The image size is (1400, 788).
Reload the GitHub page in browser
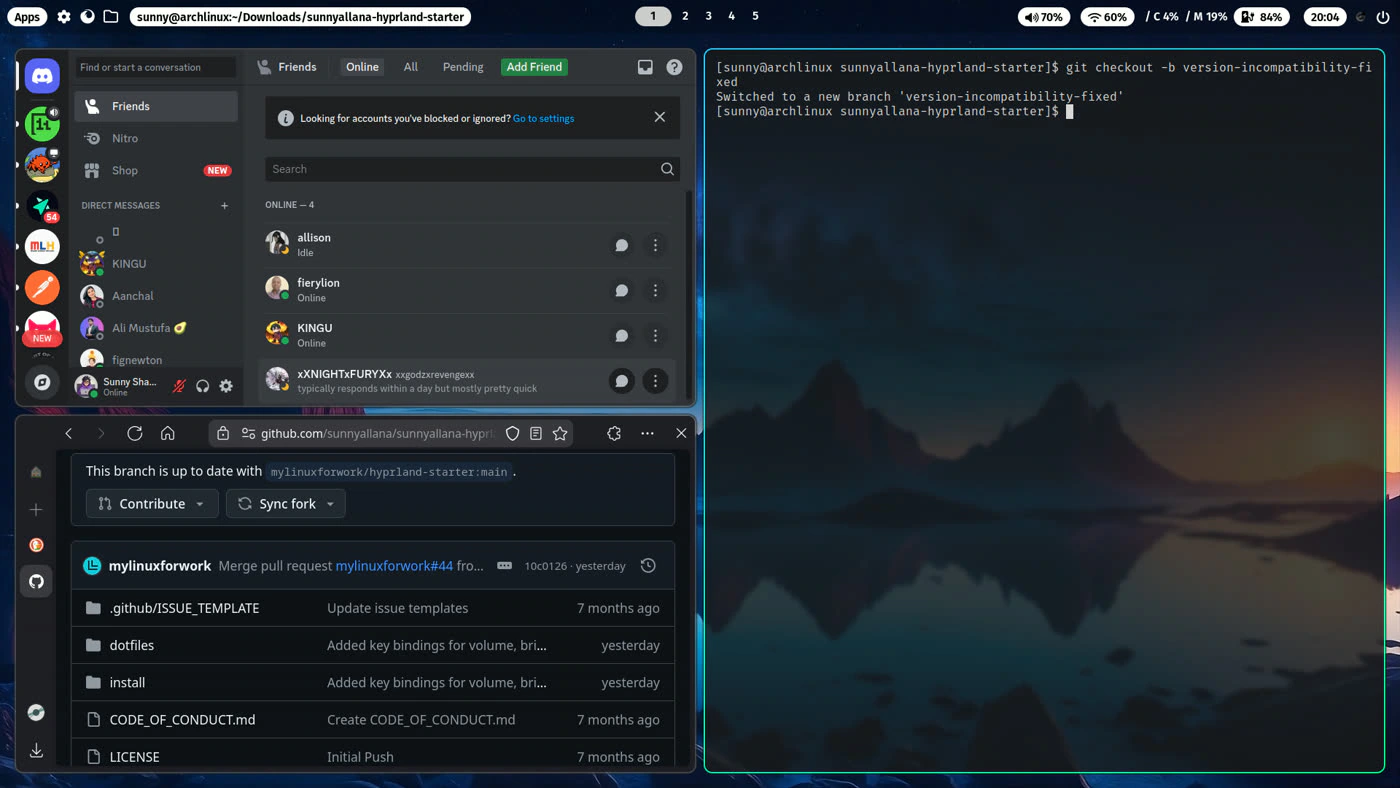pyautogui.click(x=134, y=433)
